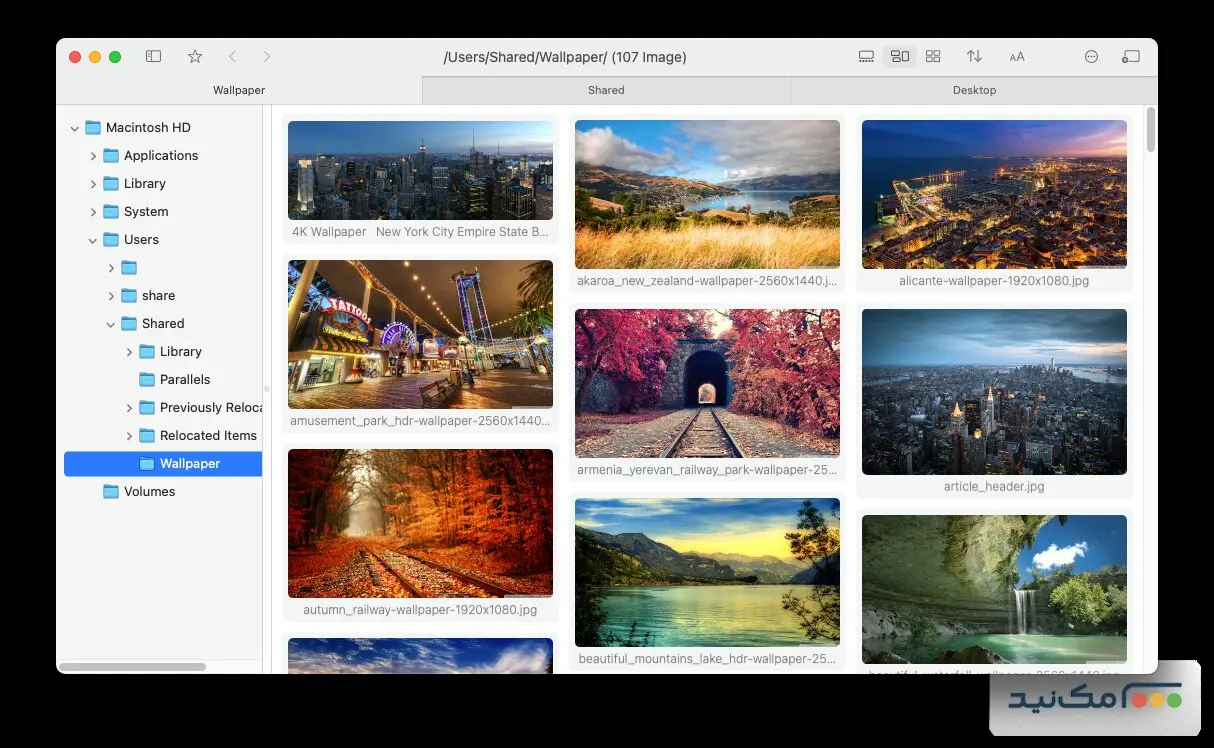This screenshot has width=1214, height=748.
Task: Open the sort order arrows icon
Action: point(974,57)
